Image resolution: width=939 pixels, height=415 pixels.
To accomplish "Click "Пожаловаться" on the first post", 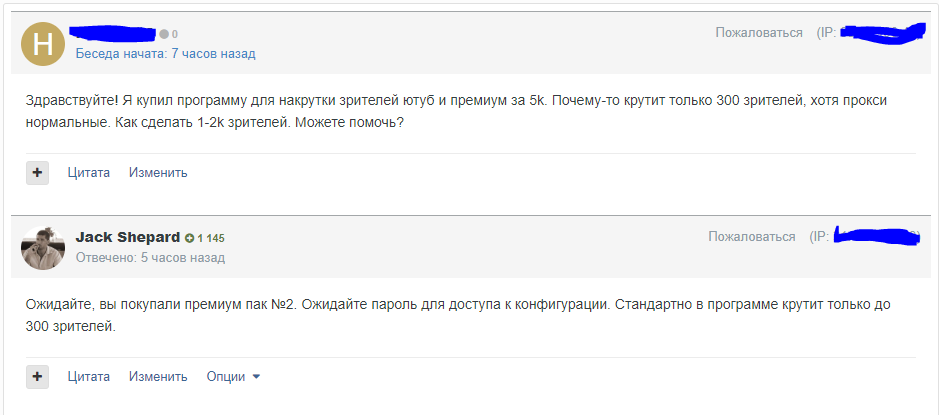I will point(759,33).
